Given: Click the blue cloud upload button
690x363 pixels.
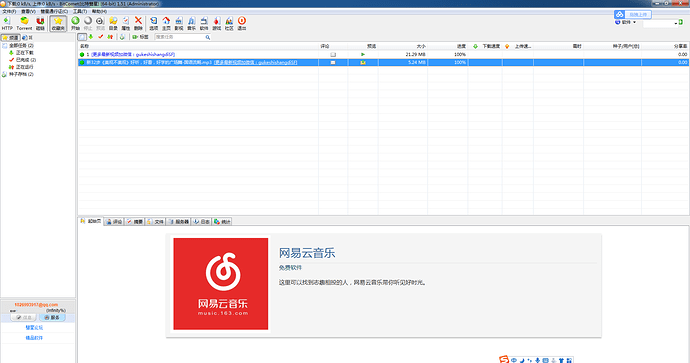Looking at the screenshot, I should click(x=633, y=15).
